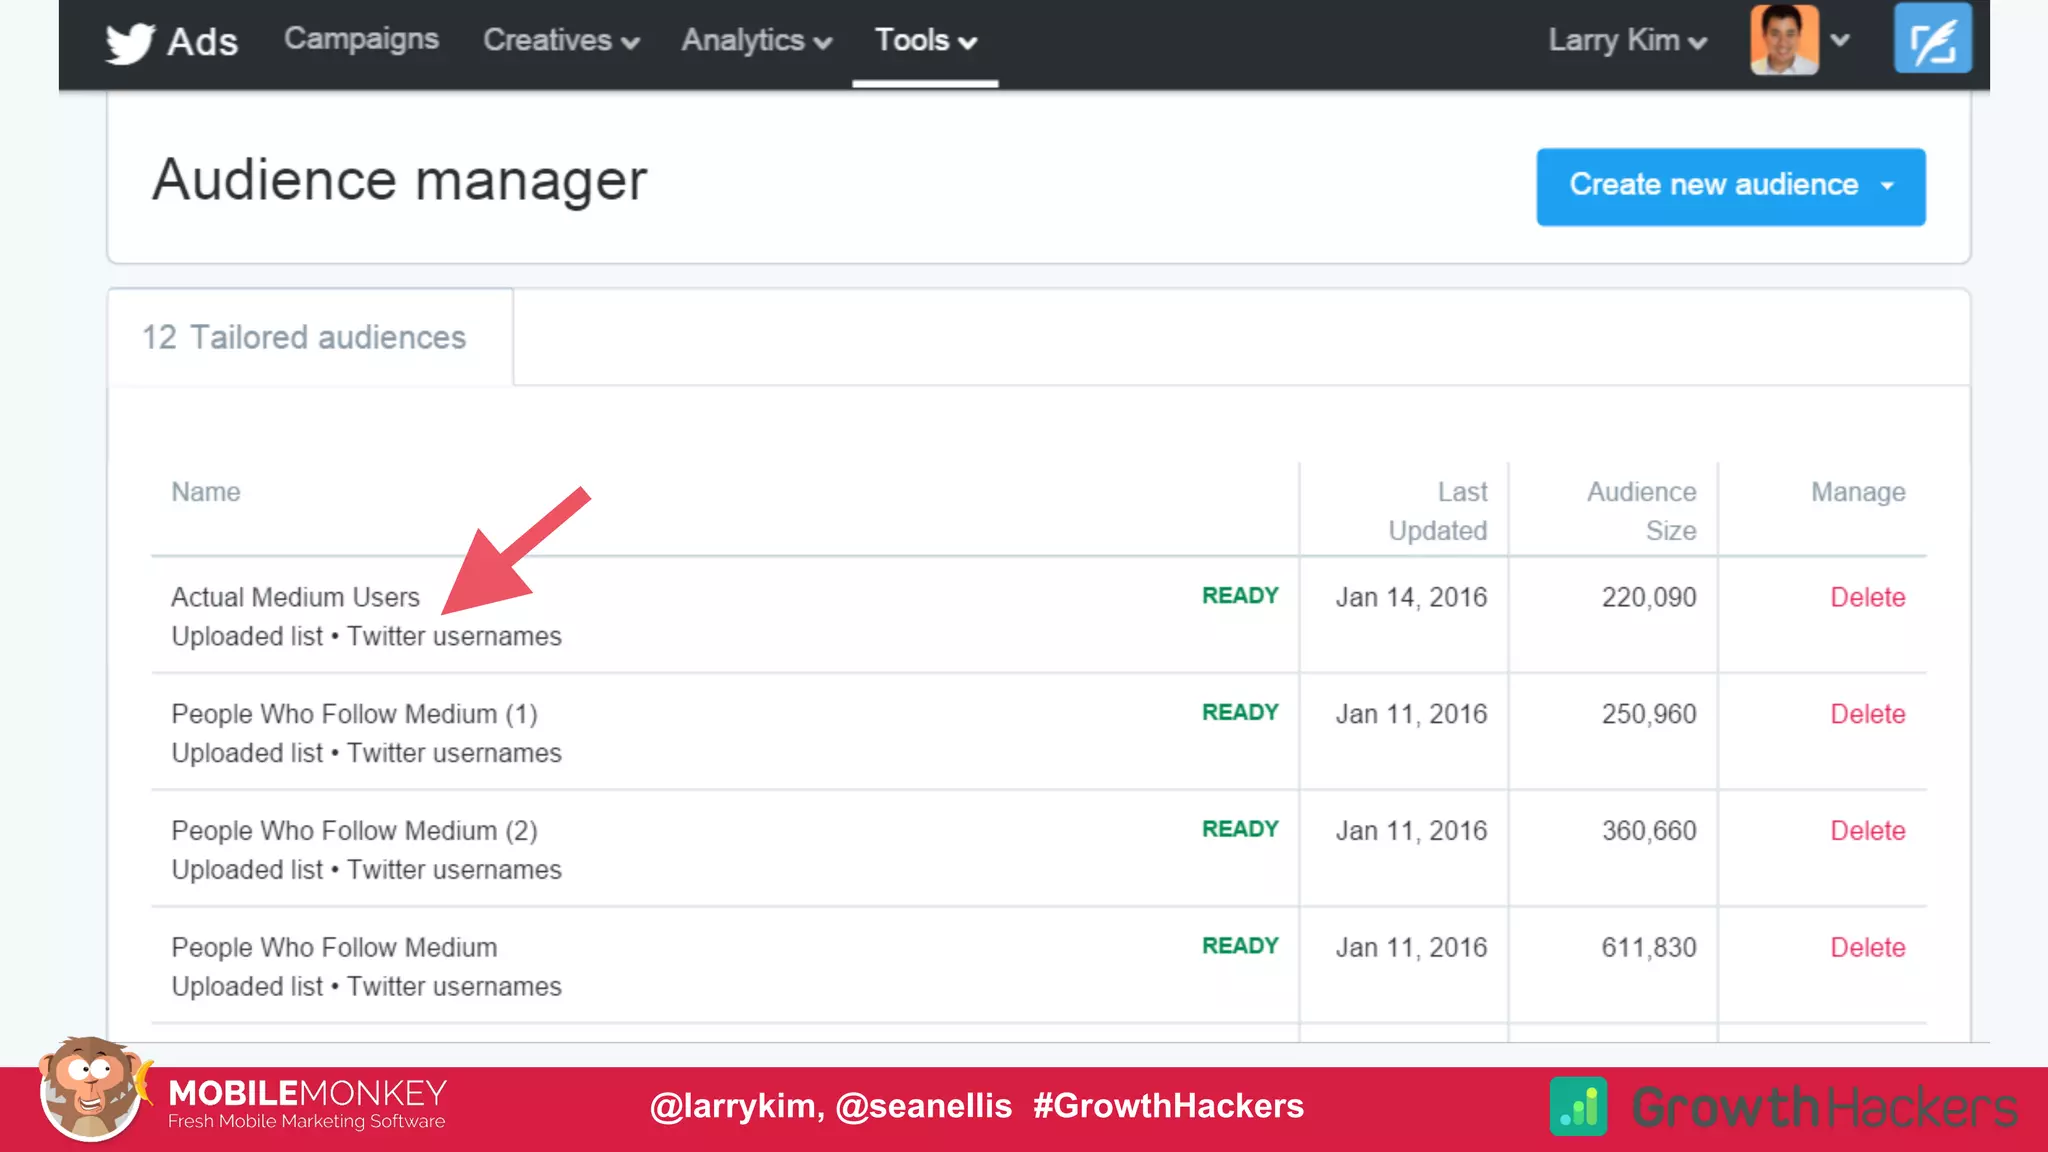Click the Twitter bird logo
2048x1152 pixels.
(130, 42)
